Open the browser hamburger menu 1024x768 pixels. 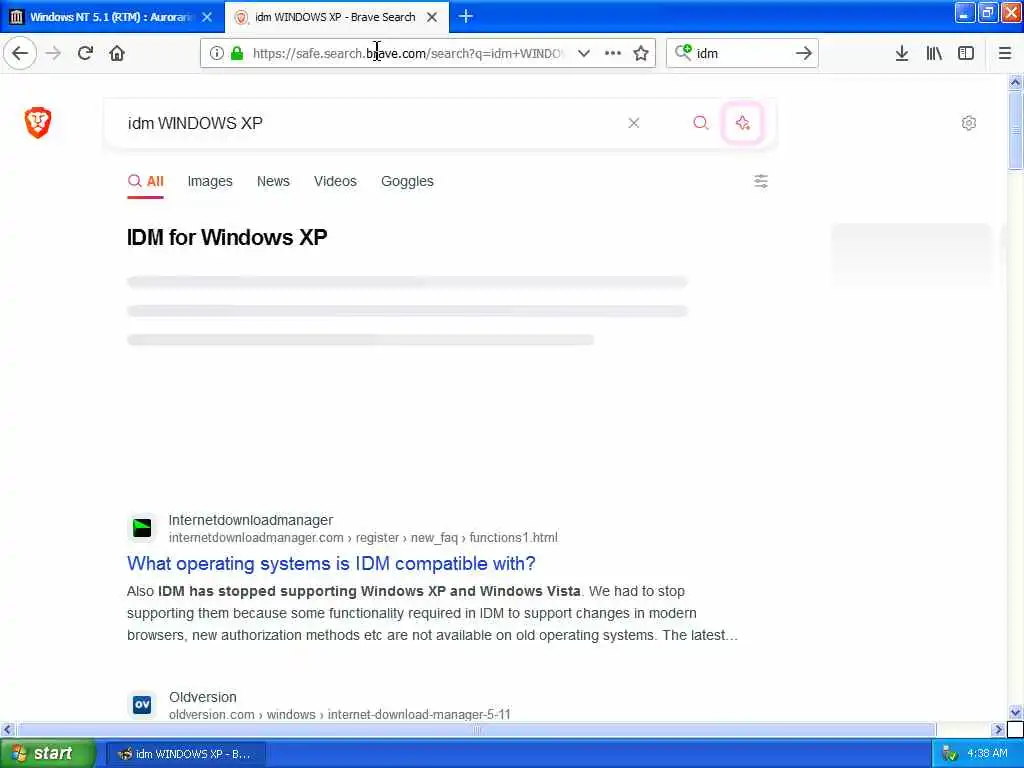tap(1004, 53)
